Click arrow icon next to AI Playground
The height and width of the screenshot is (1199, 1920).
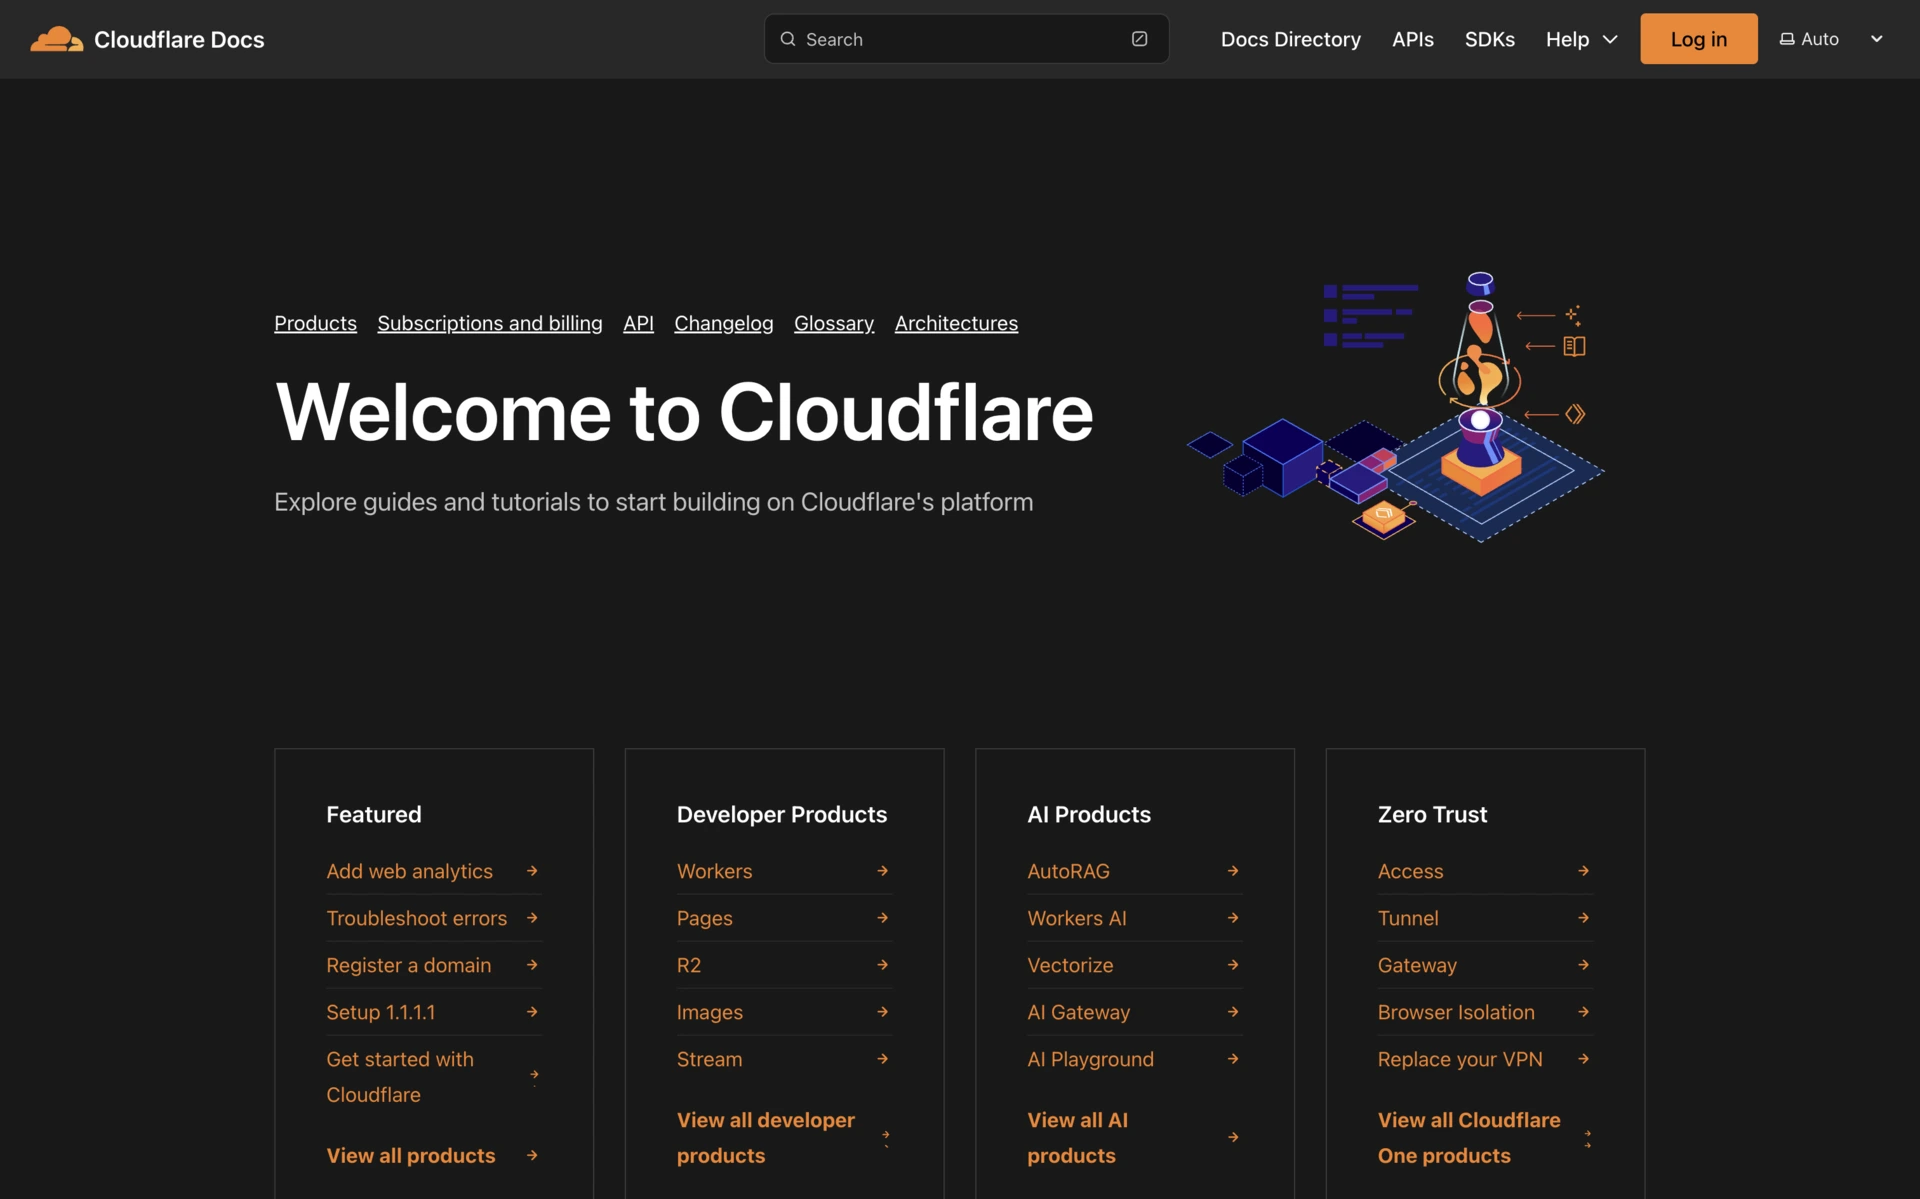[x=1233, y=1059]
